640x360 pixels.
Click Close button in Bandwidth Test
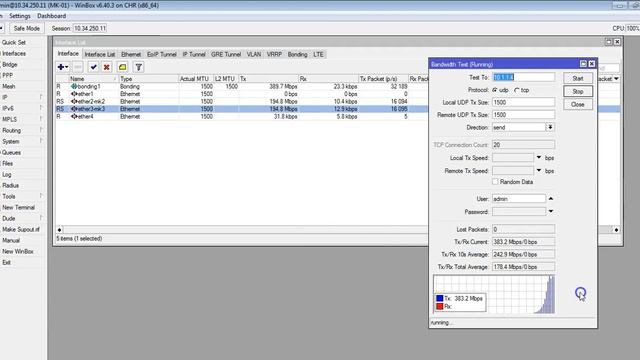tap(578, 104)
